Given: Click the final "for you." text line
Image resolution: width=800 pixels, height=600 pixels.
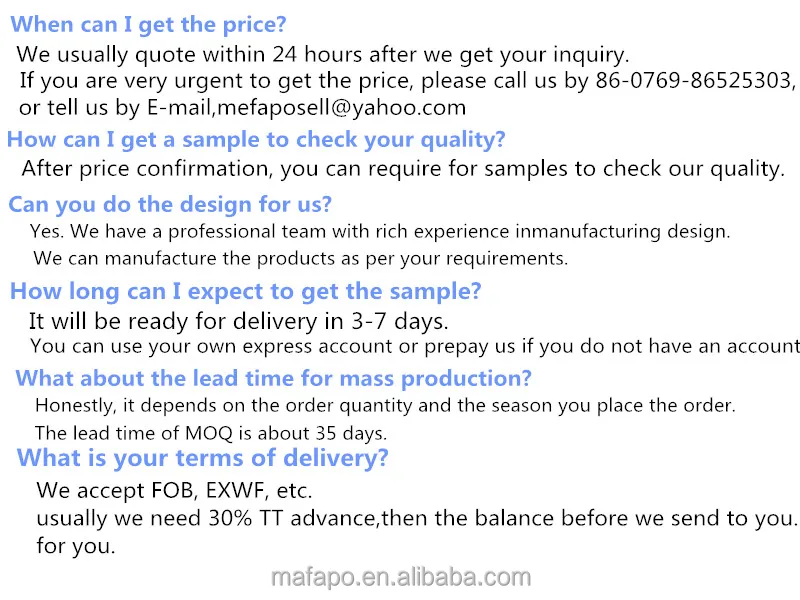Looking at the screenshot, I should [x=76, y=547].
